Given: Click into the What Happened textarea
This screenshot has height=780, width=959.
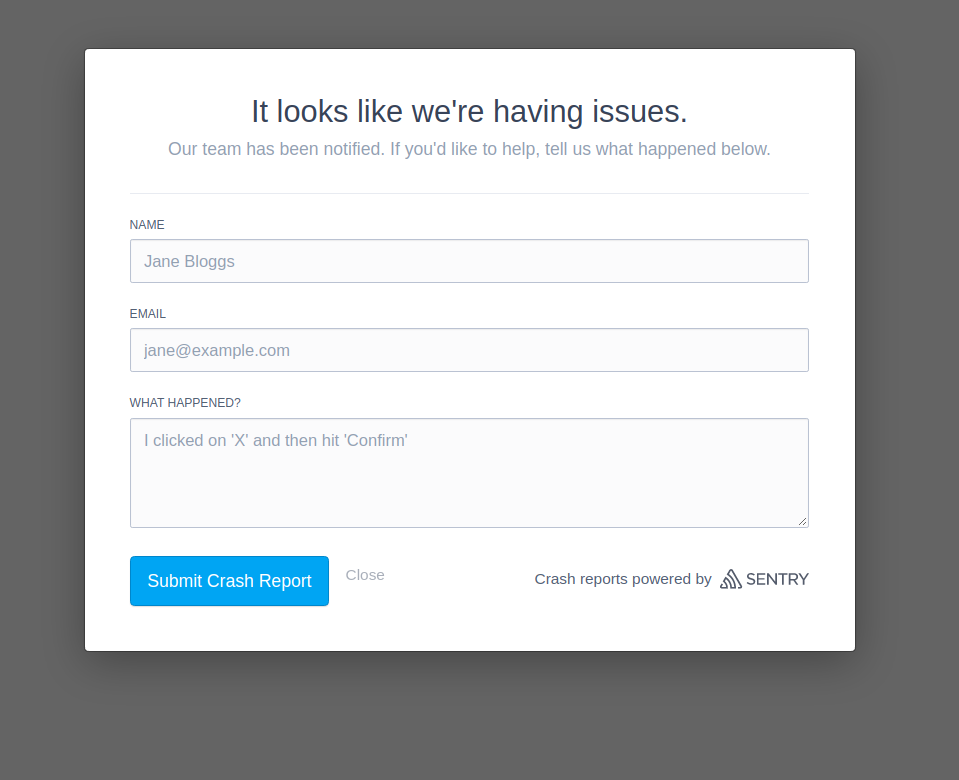Looking at the screenshot, I should (469, 480).
